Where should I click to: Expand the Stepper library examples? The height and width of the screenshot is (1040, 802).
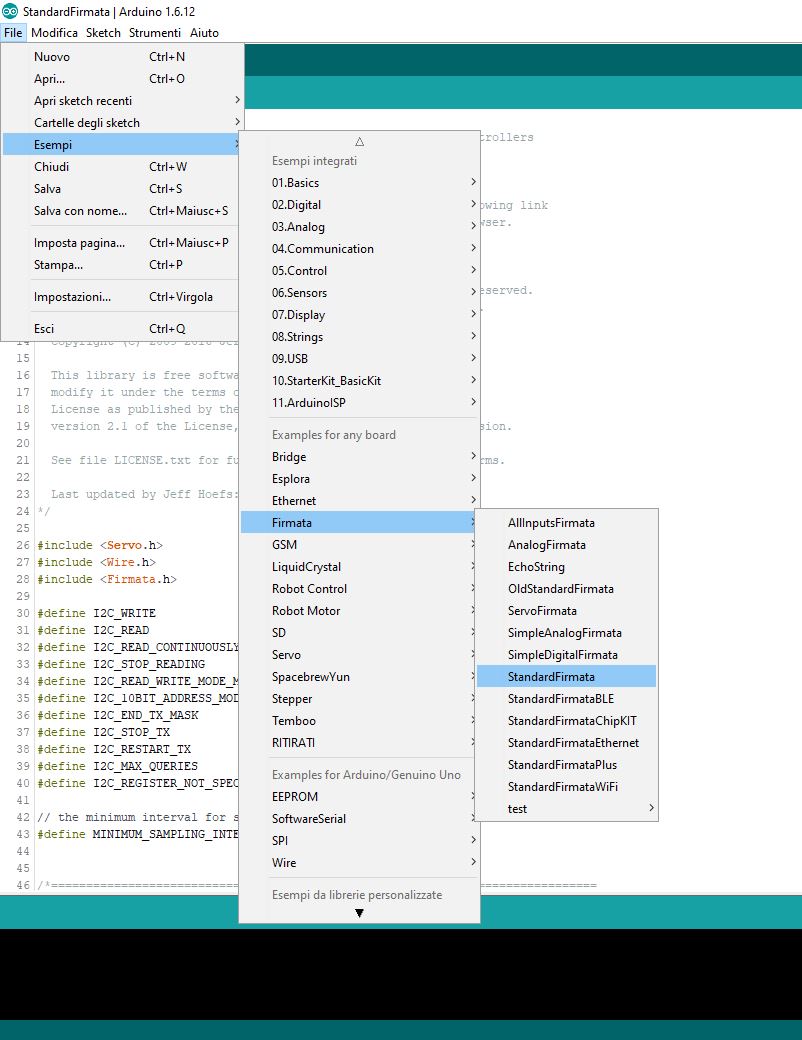[x=360, y=698]
